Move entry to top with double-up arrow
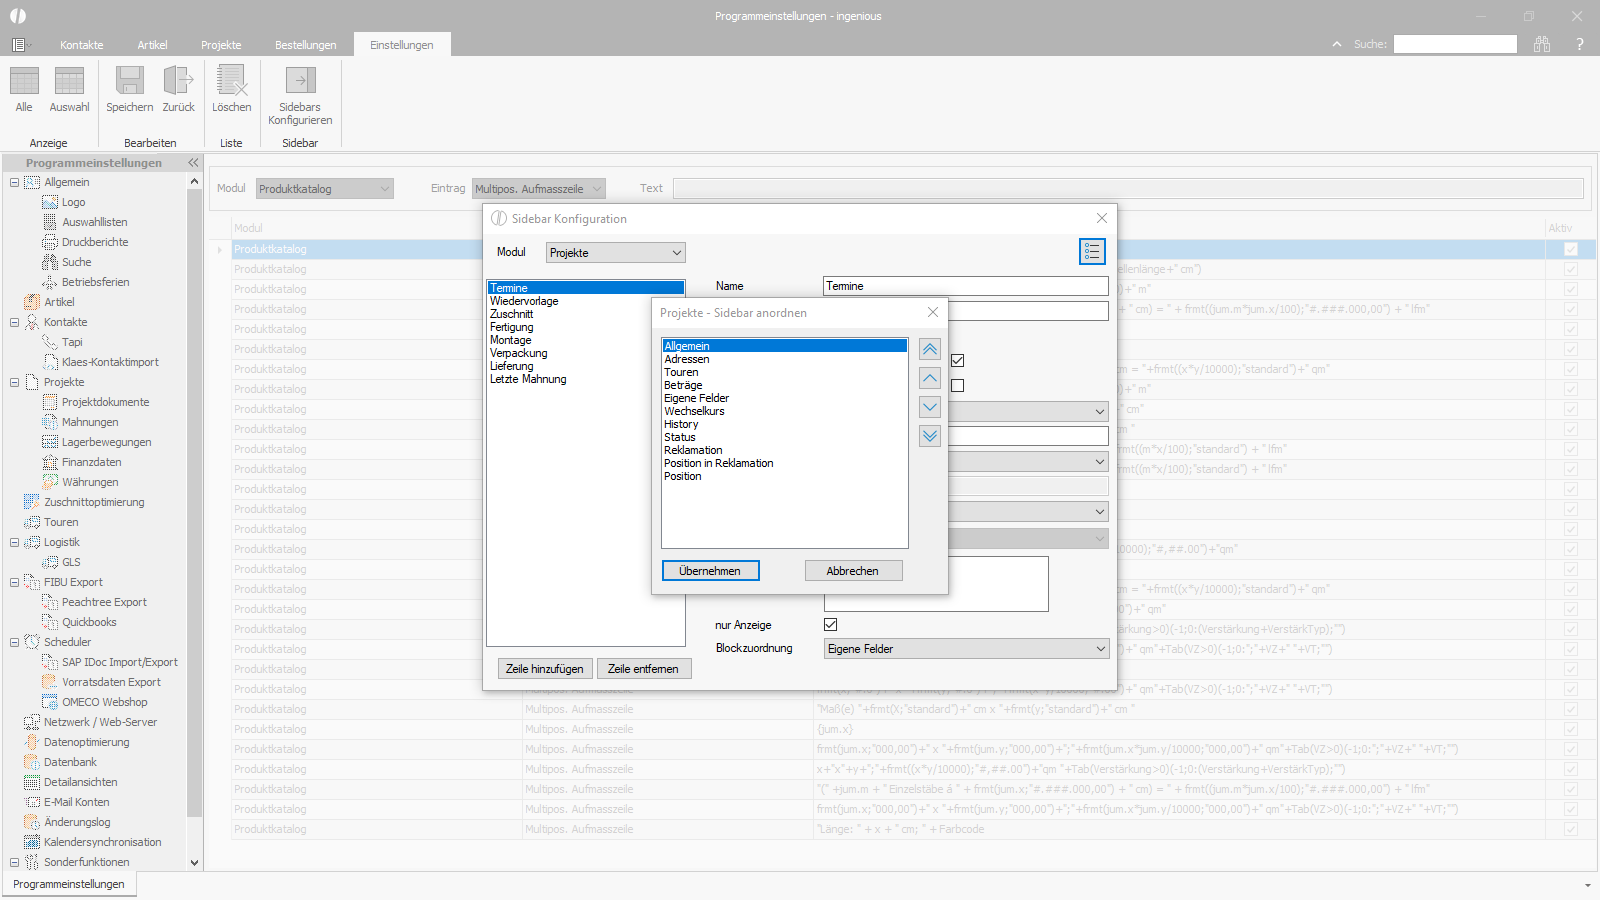 (930, 349)
